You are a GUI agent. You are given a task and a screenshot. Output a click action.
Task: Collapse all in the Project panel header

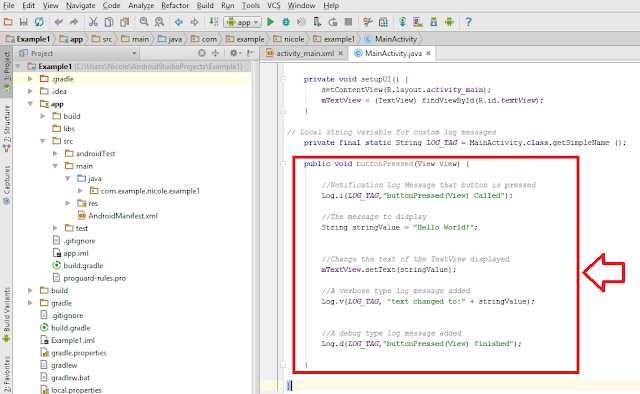pos(216,53)
